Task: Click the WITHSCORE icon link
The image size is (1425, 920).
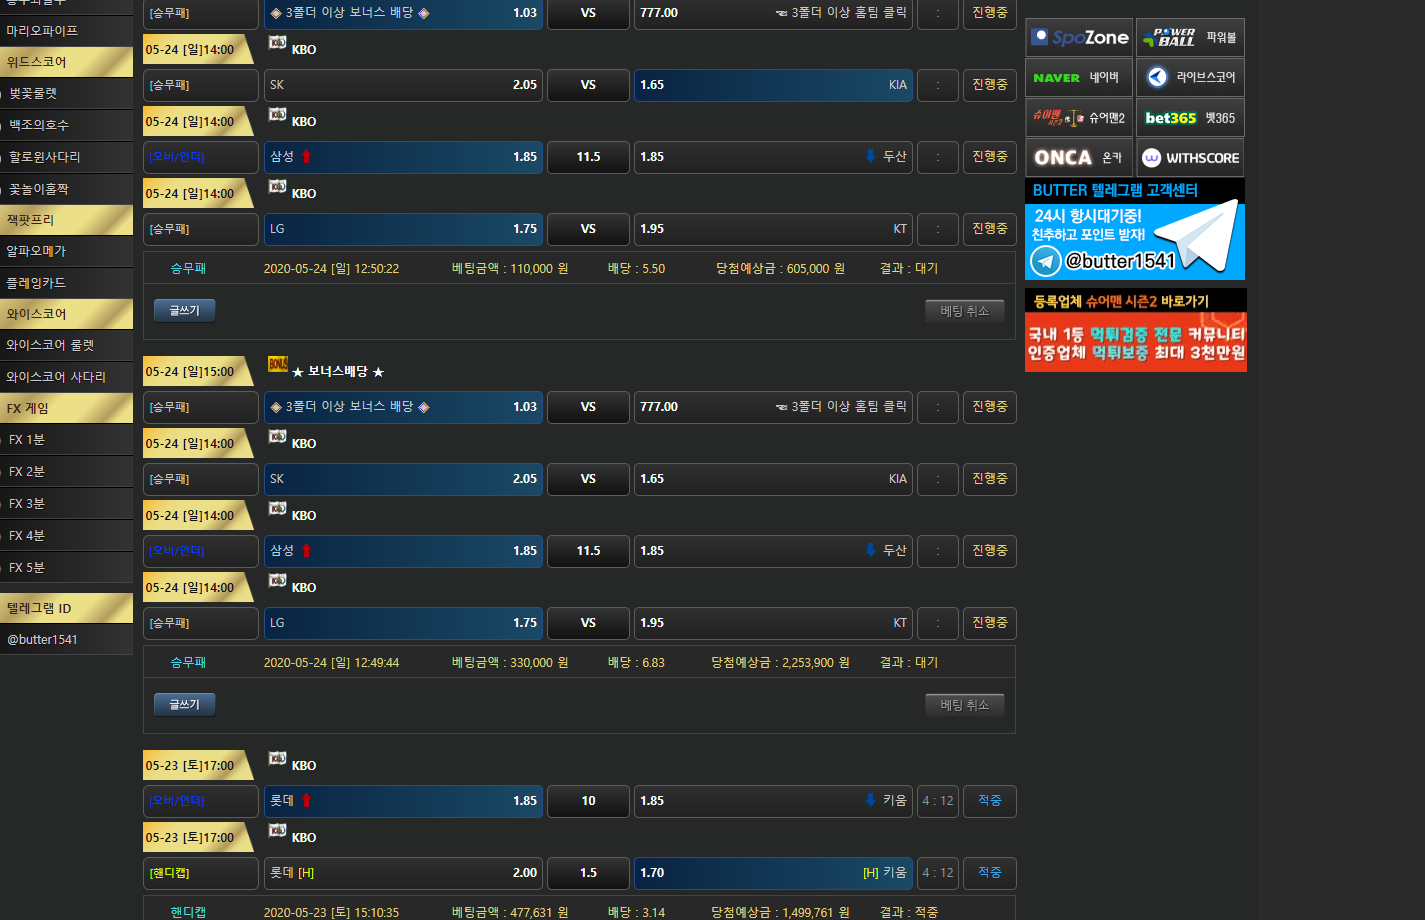Action: (x=1190, y=158)
